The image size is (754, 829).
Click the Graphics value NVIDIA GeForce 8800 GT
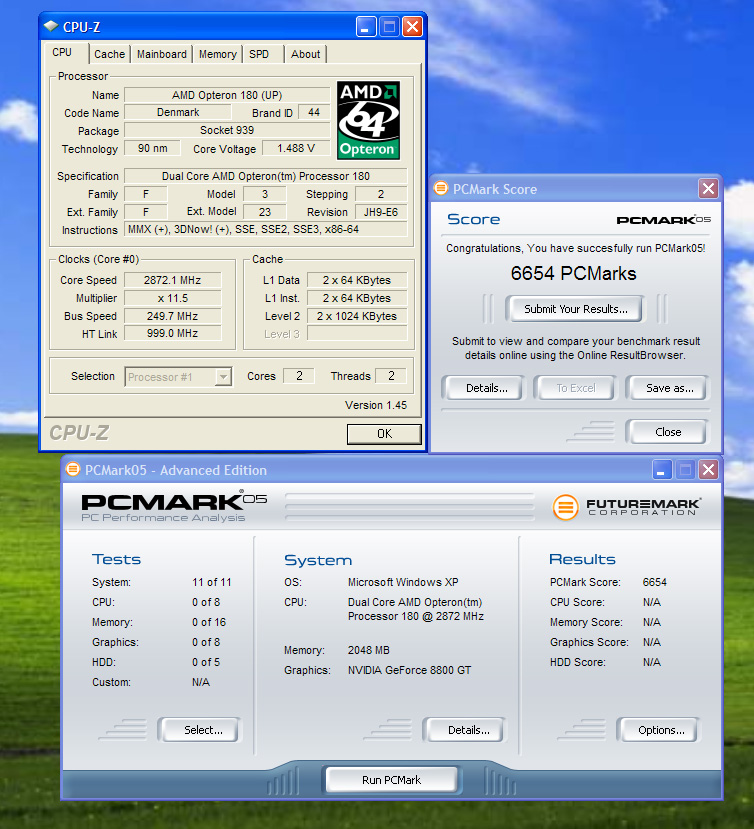pos(409,670)
